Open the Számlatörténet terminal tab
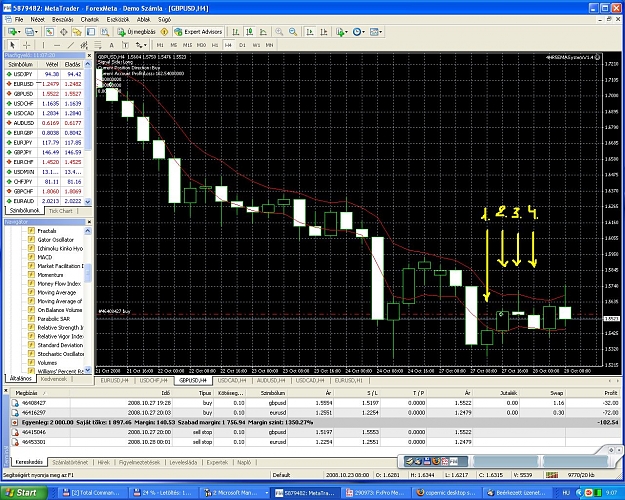This screenshot has height=500, width=625. tap(70, 463)
